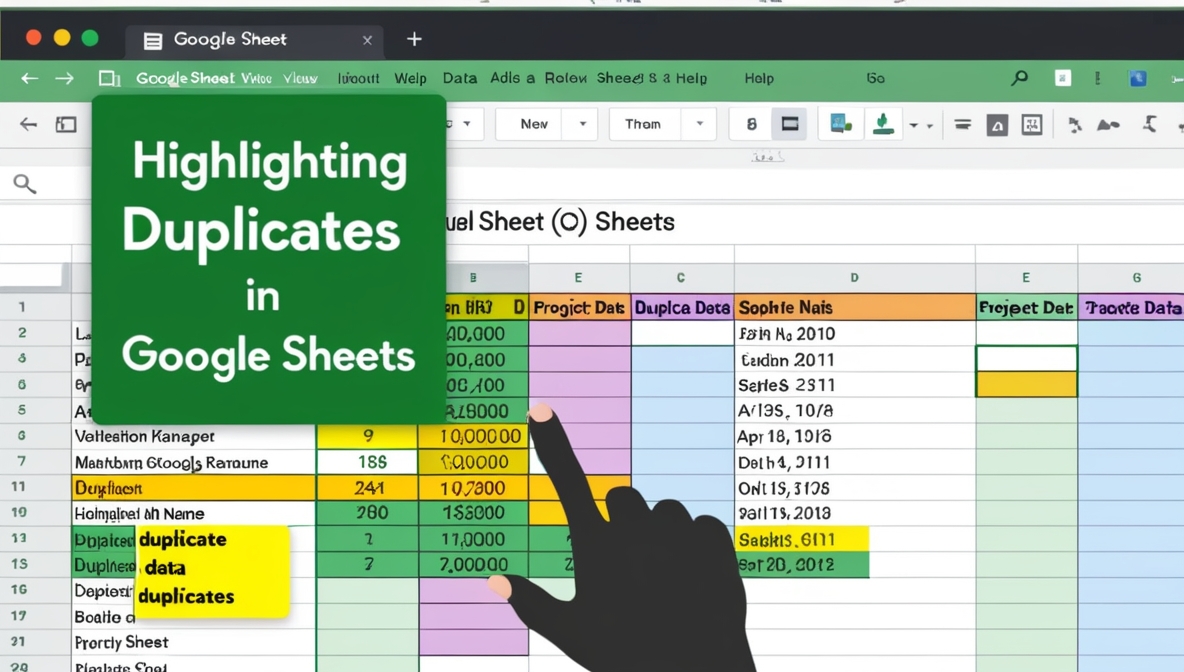Click the yellow highlighted 'Sablts, 6111' cell

(802, 539)
